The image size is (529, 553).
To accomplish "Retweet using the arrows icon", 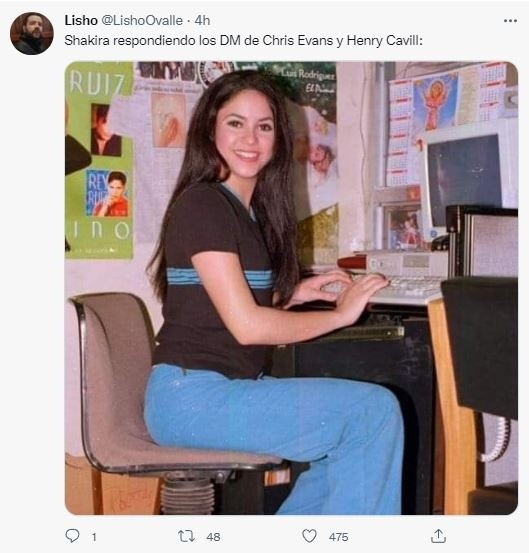I will (186, 536).
